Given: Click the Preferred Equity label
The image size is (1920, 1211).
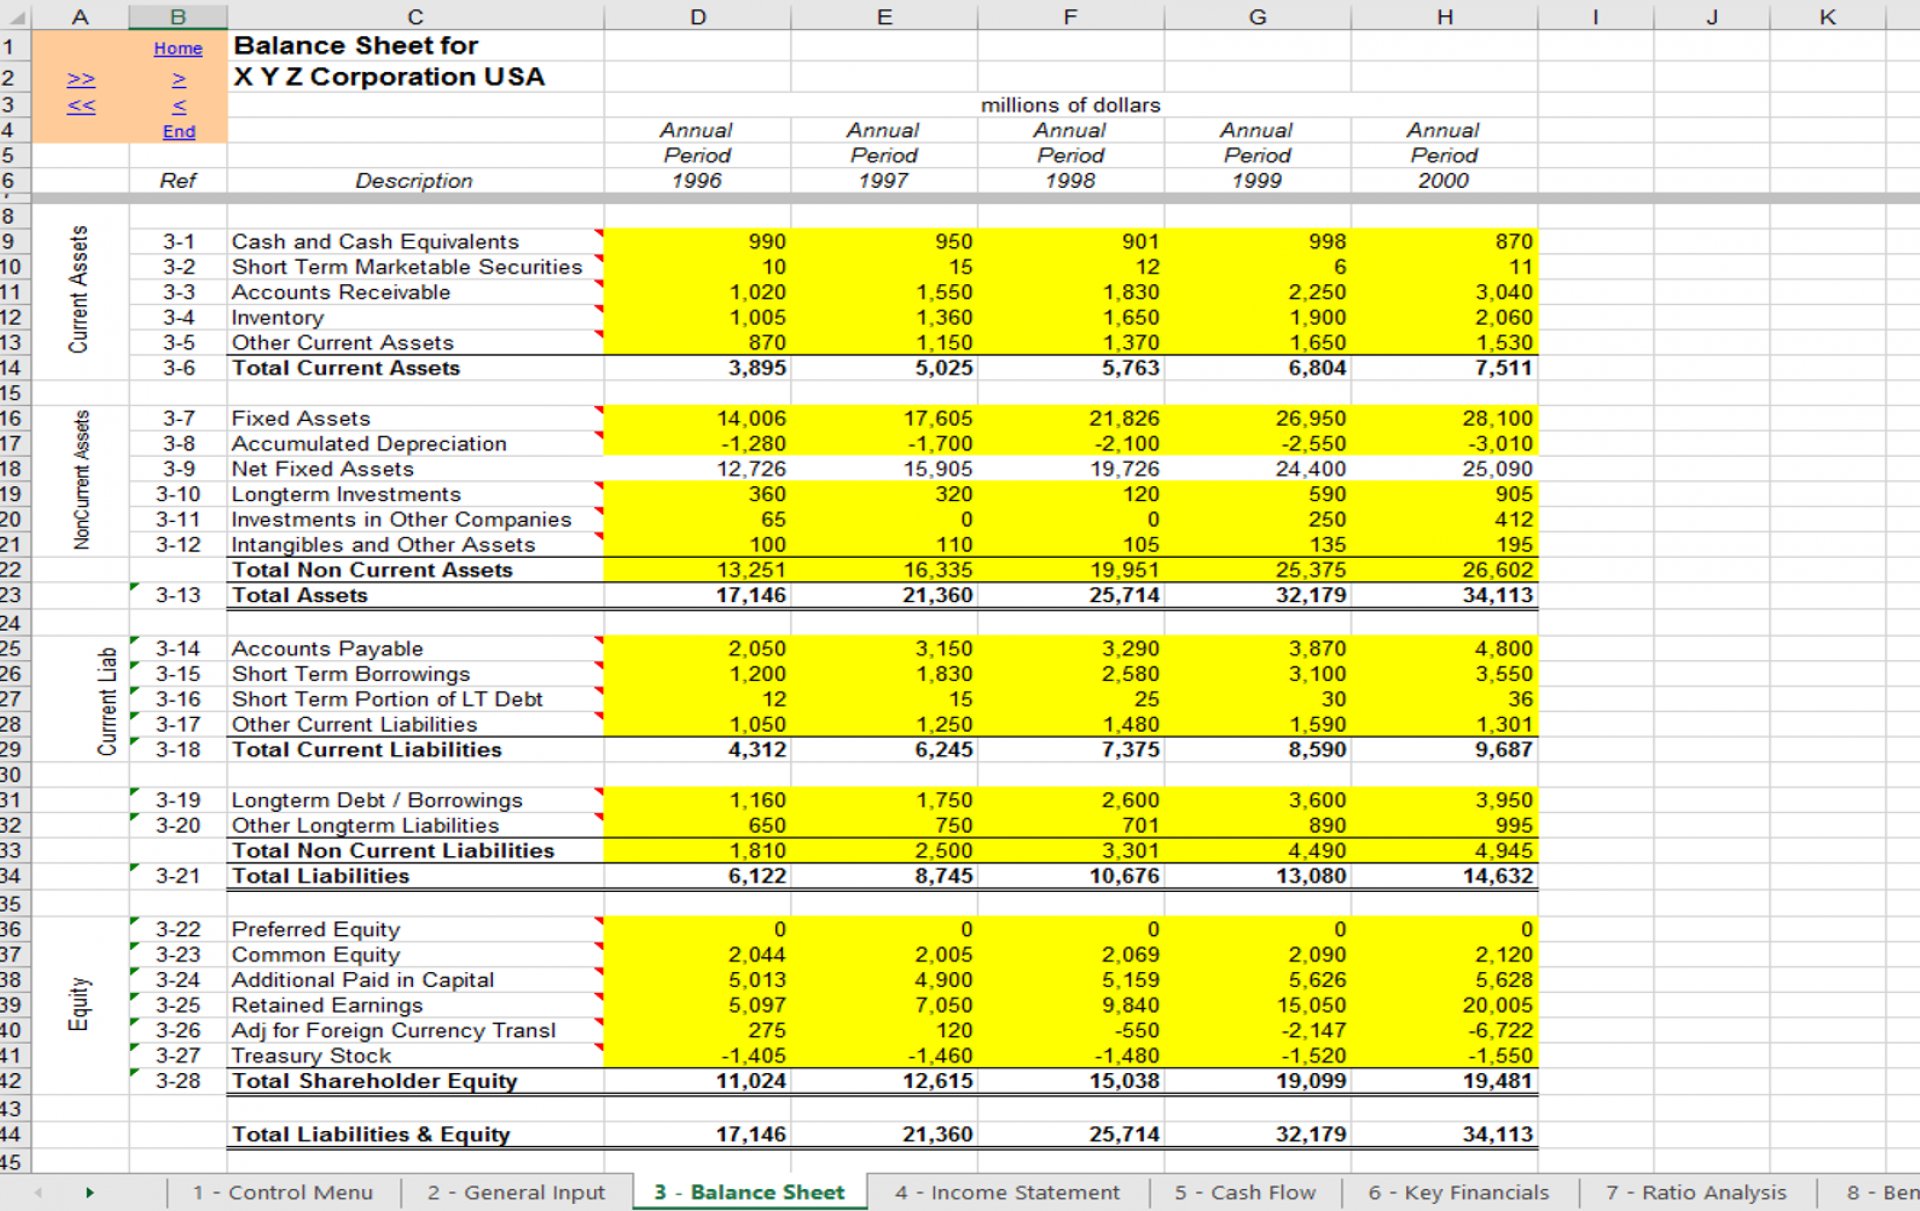Looking at the screenshot, I should click(315, 929).
